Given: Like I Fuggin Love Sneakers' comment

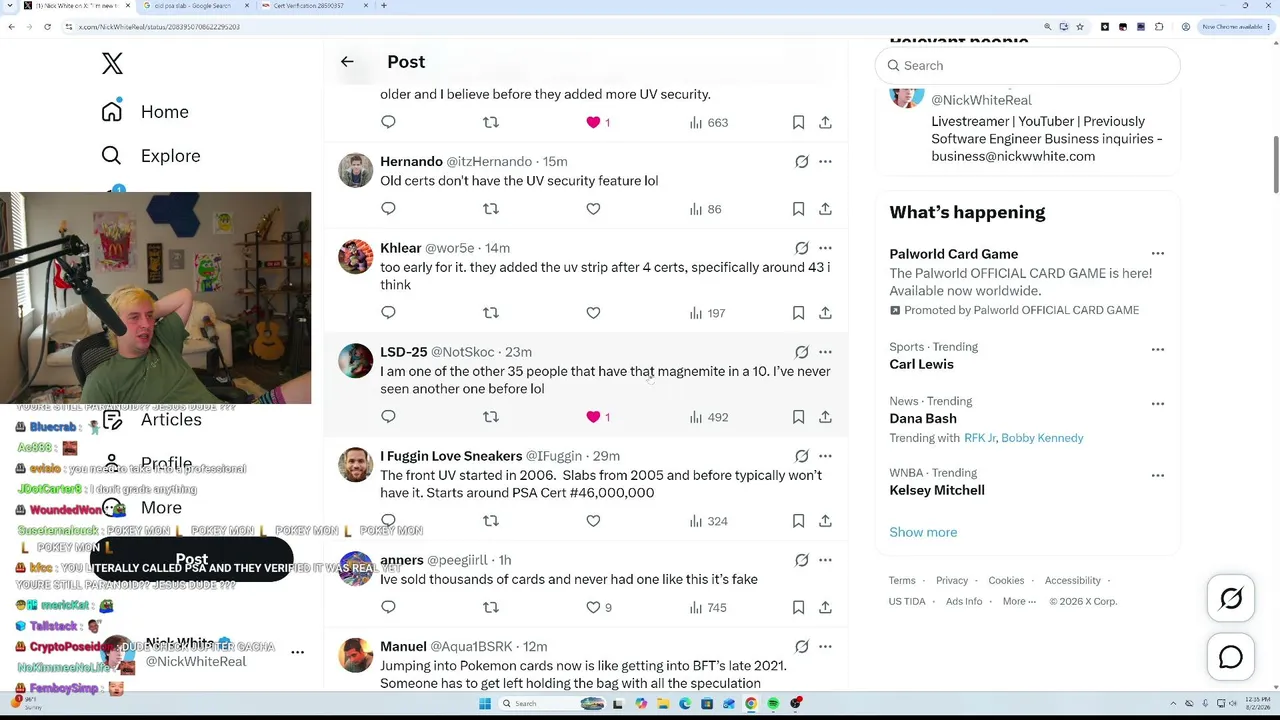Looking at the screenshot, I should pyautogui.click(x=593, y=521).
